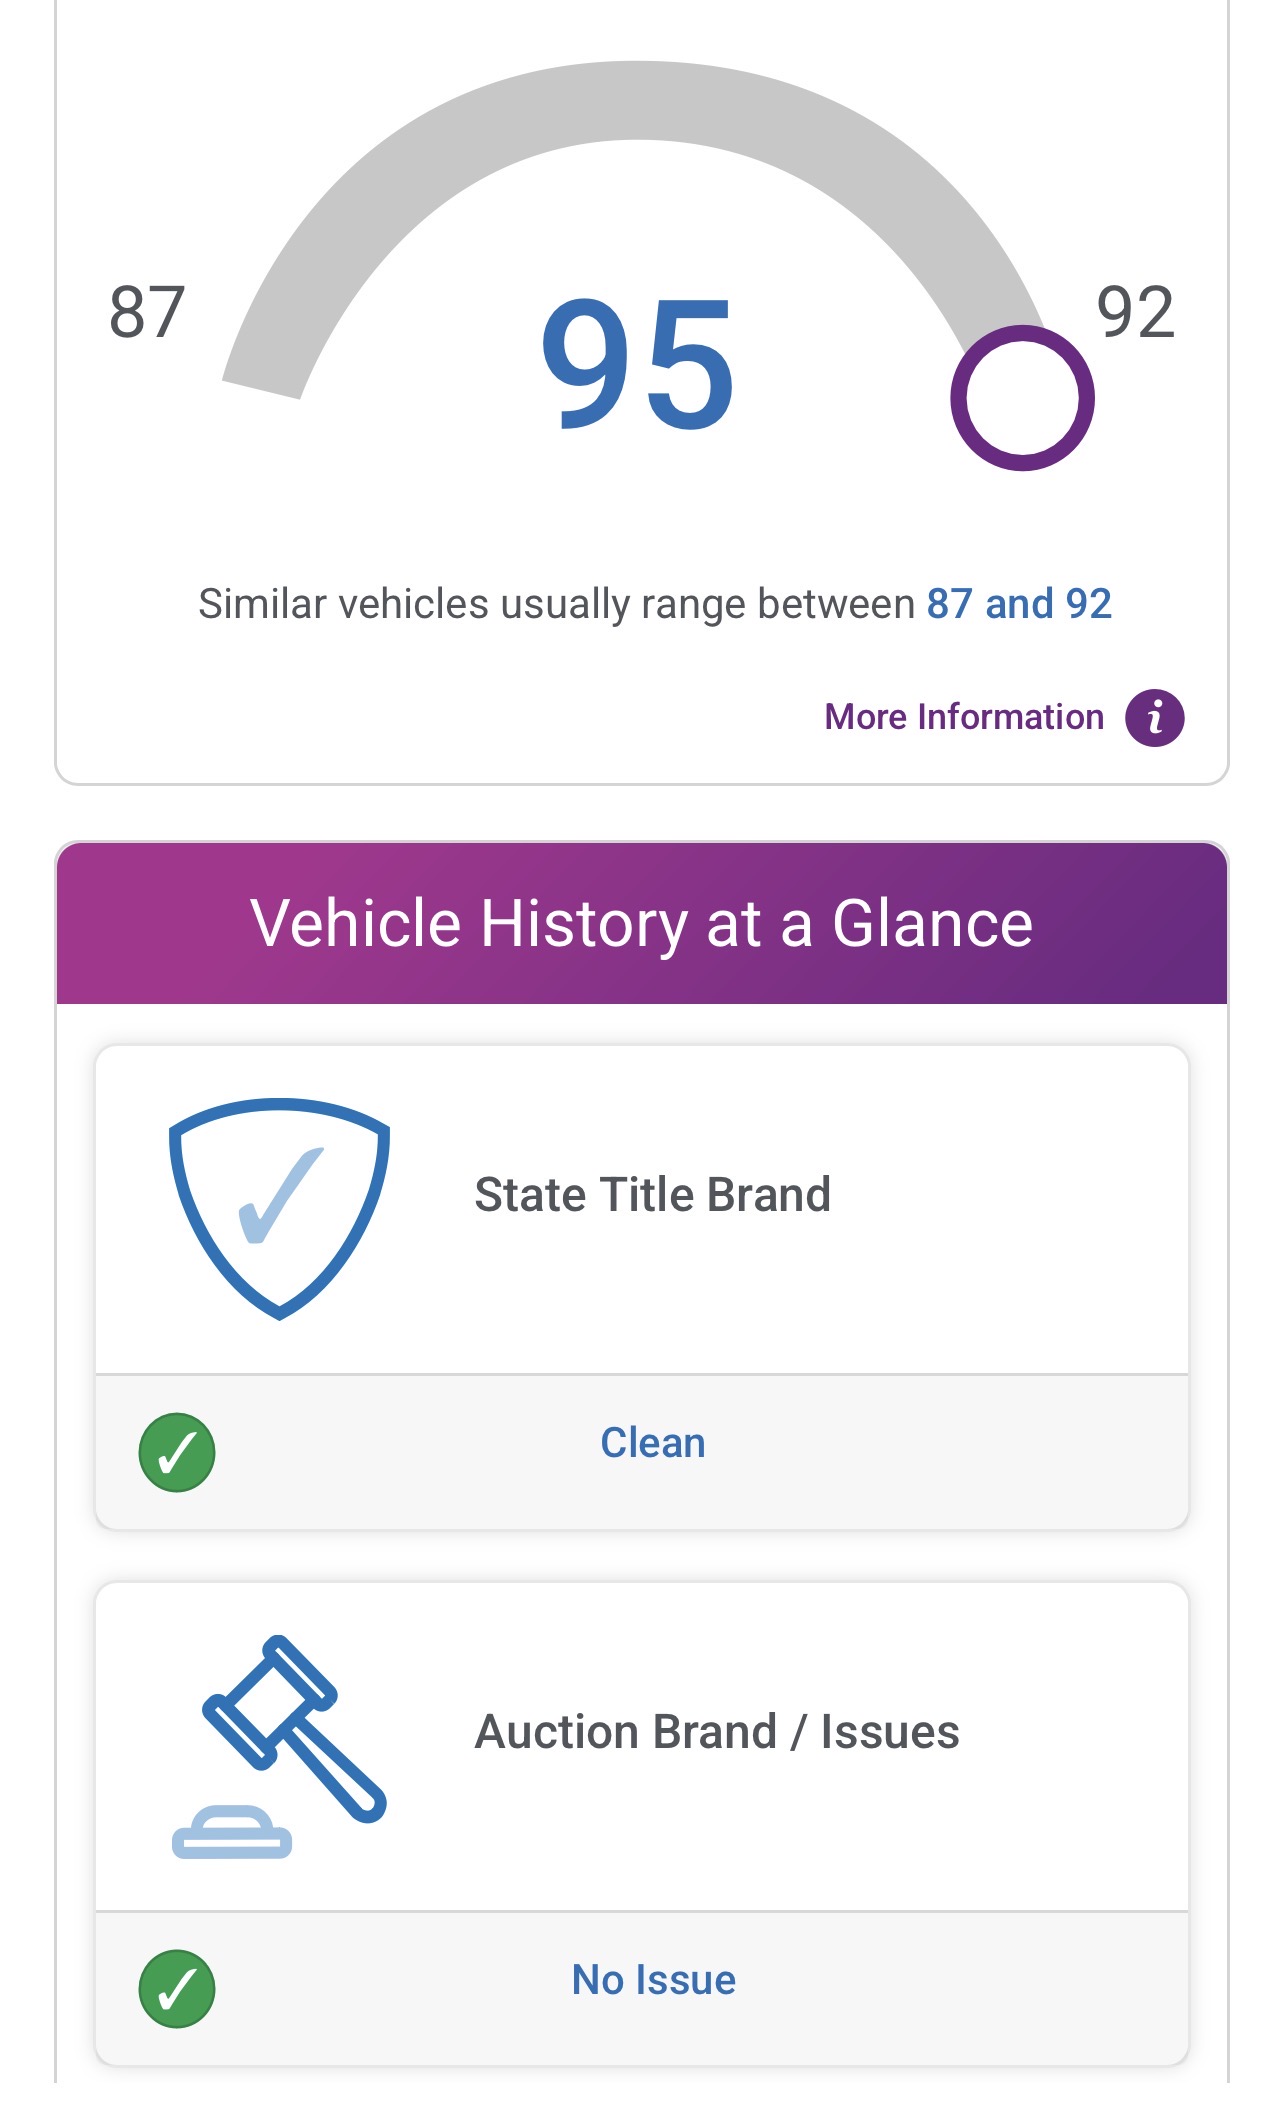Tap the Clean result row background

click(x=642, y=1452)
